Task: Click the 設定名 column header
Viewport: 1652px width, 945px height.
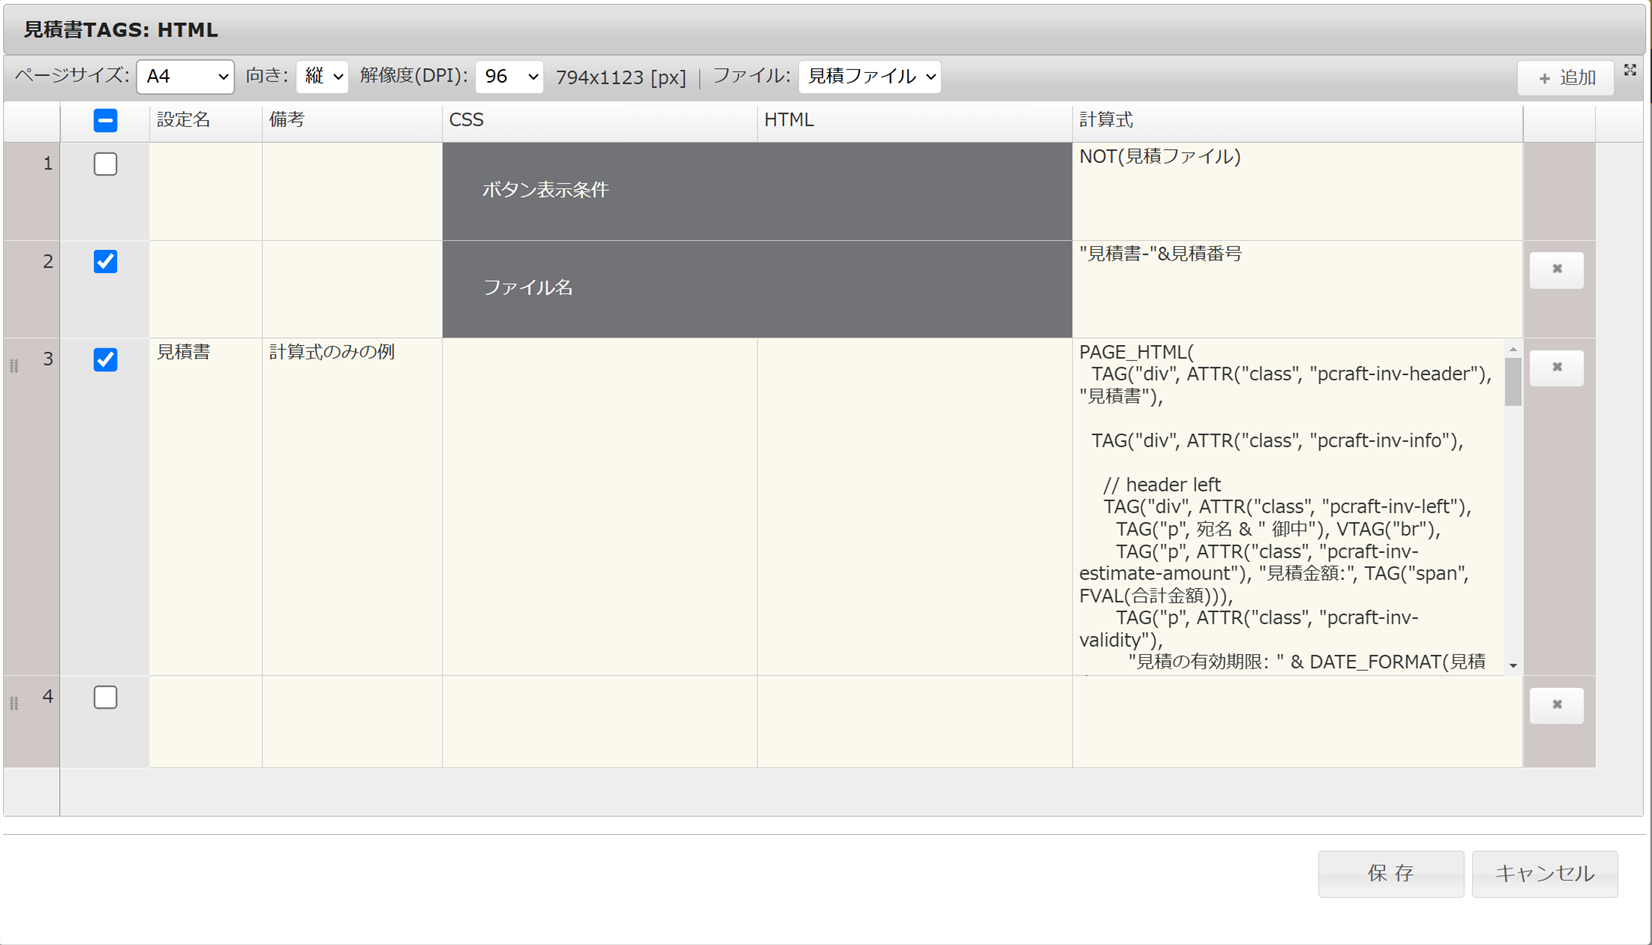Action: (x=206, y=121)
